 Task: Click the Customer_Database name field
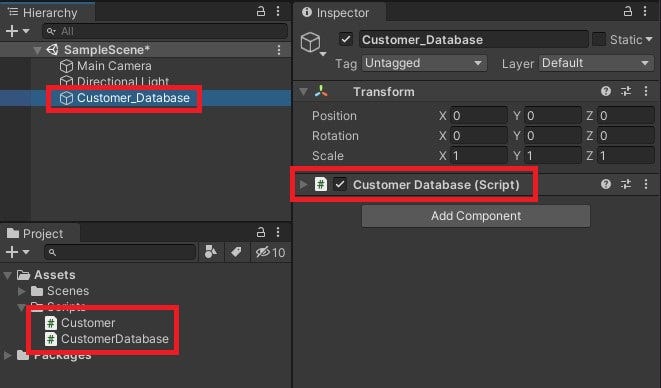pyautogui.click(x=474, y=40)
